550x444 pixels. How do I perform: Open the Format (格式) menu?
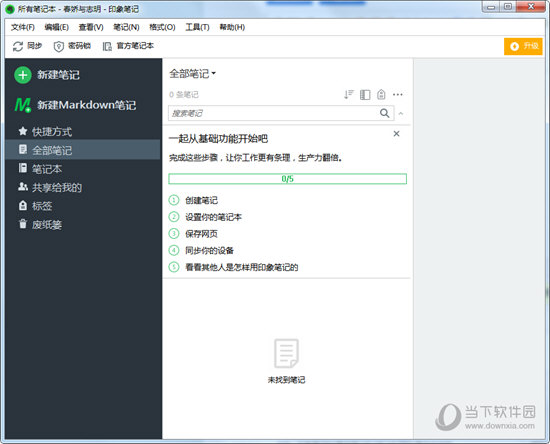[162, 27]
